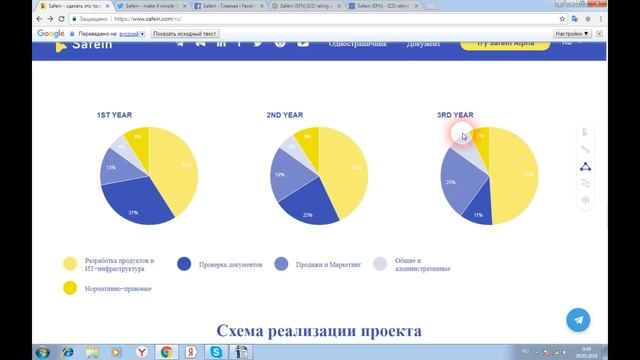Switch to the Safein Facebook tab
Viewport: 640px width, 360px height.
coord(228,6)
